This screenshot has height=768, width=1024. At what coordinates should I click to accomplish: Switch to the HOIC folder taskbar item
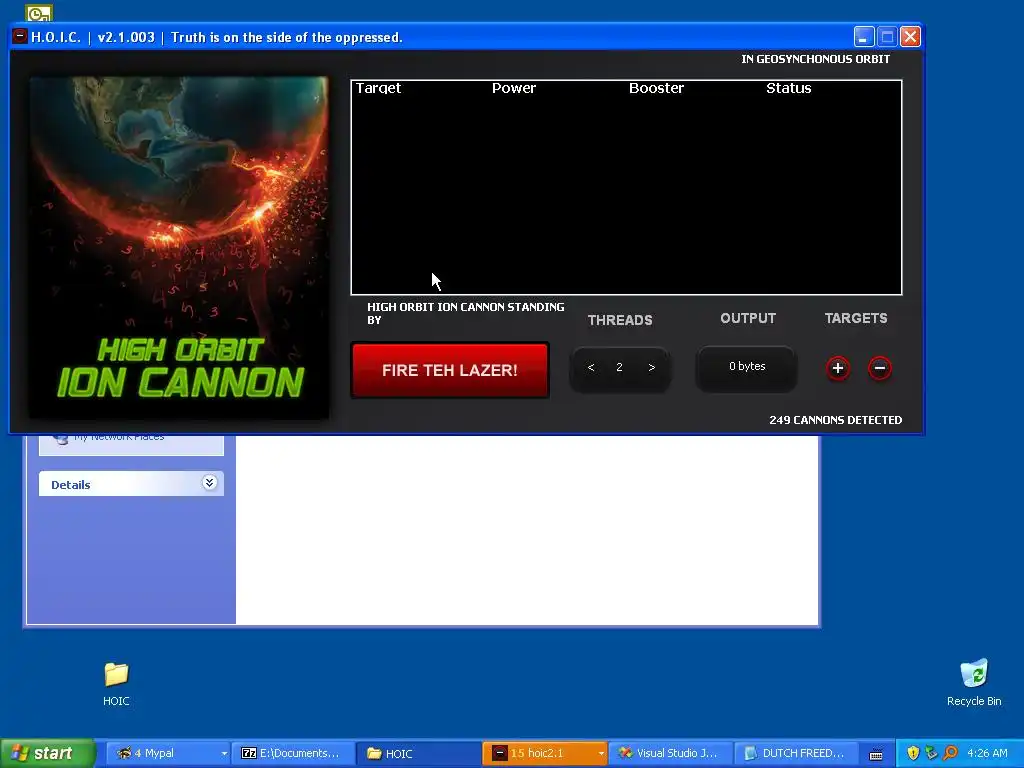pos(418,753)
